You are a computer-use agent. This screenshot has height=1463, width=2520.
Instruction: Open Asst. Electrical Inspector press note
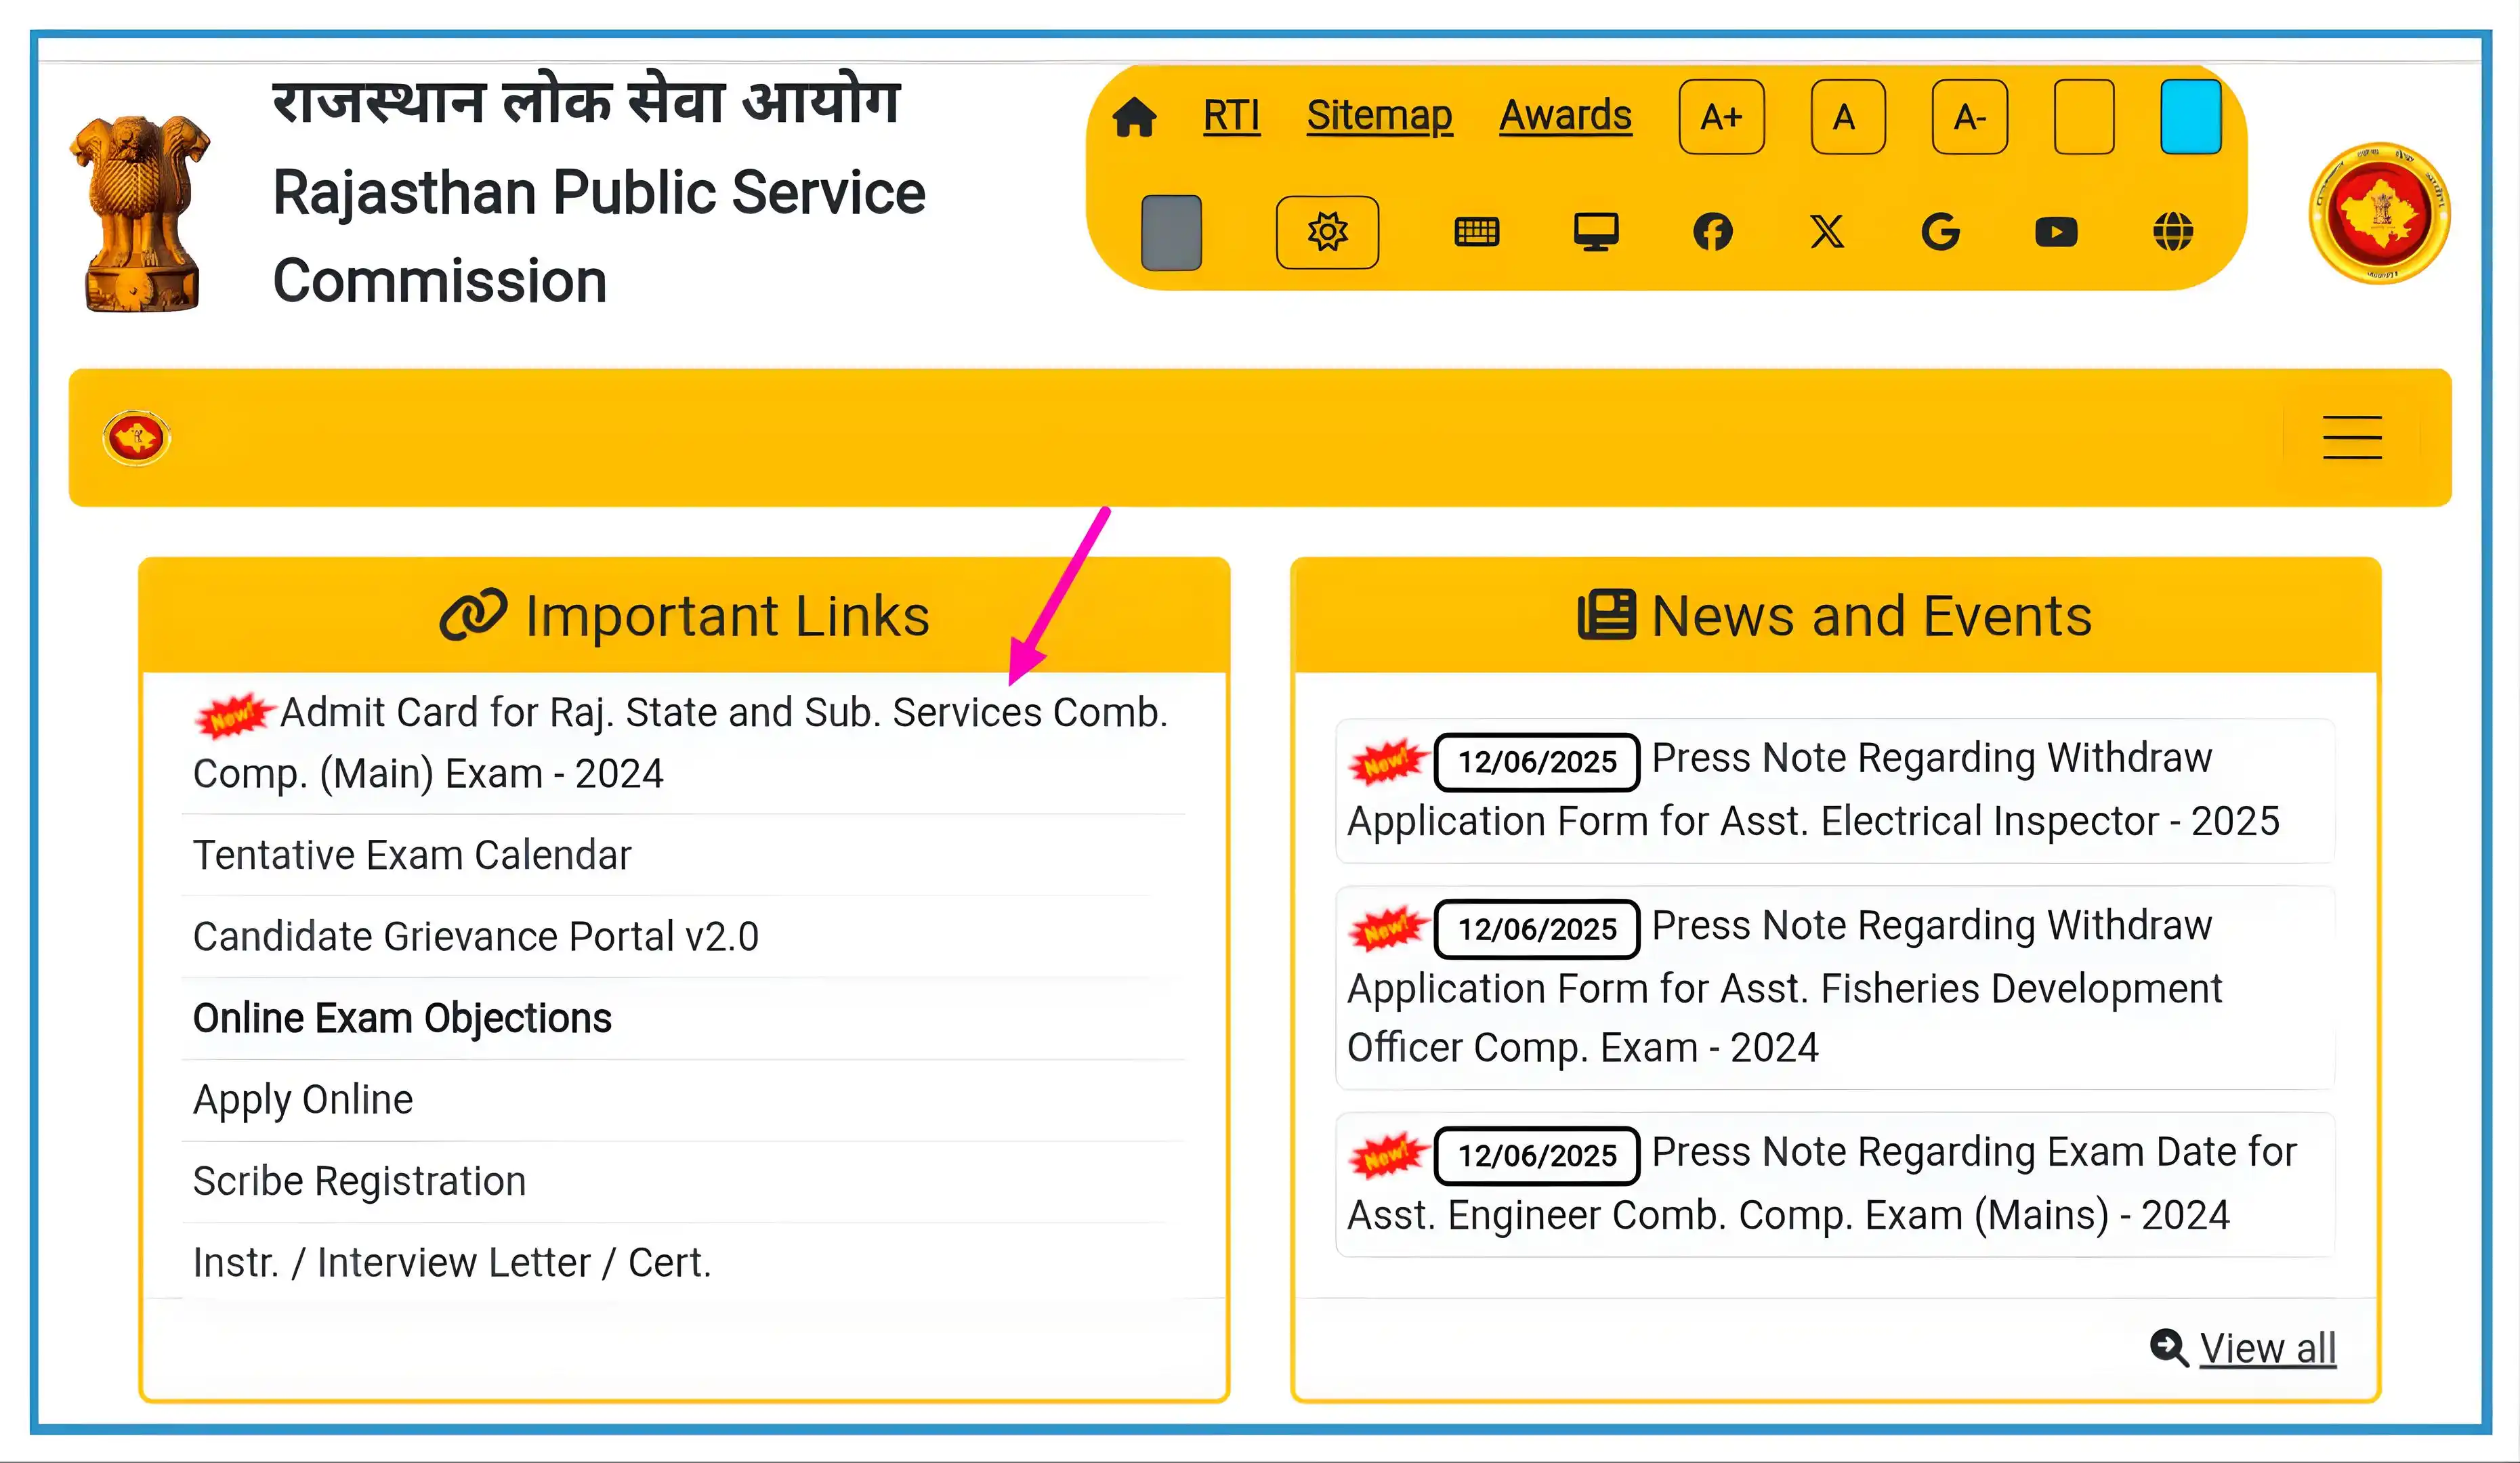[x=1834, y=790]
